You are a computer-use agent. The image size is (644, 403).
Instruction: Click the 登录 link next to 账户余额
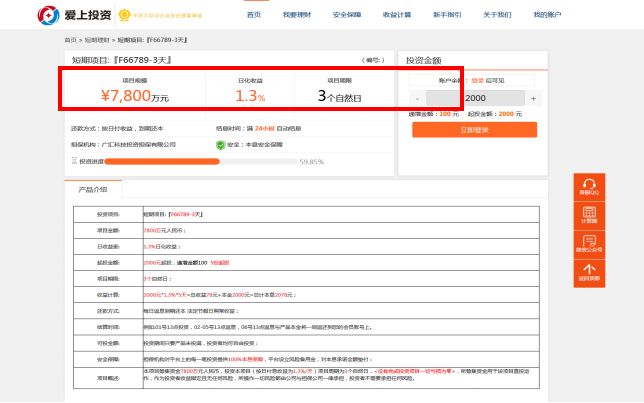[477, 81]
